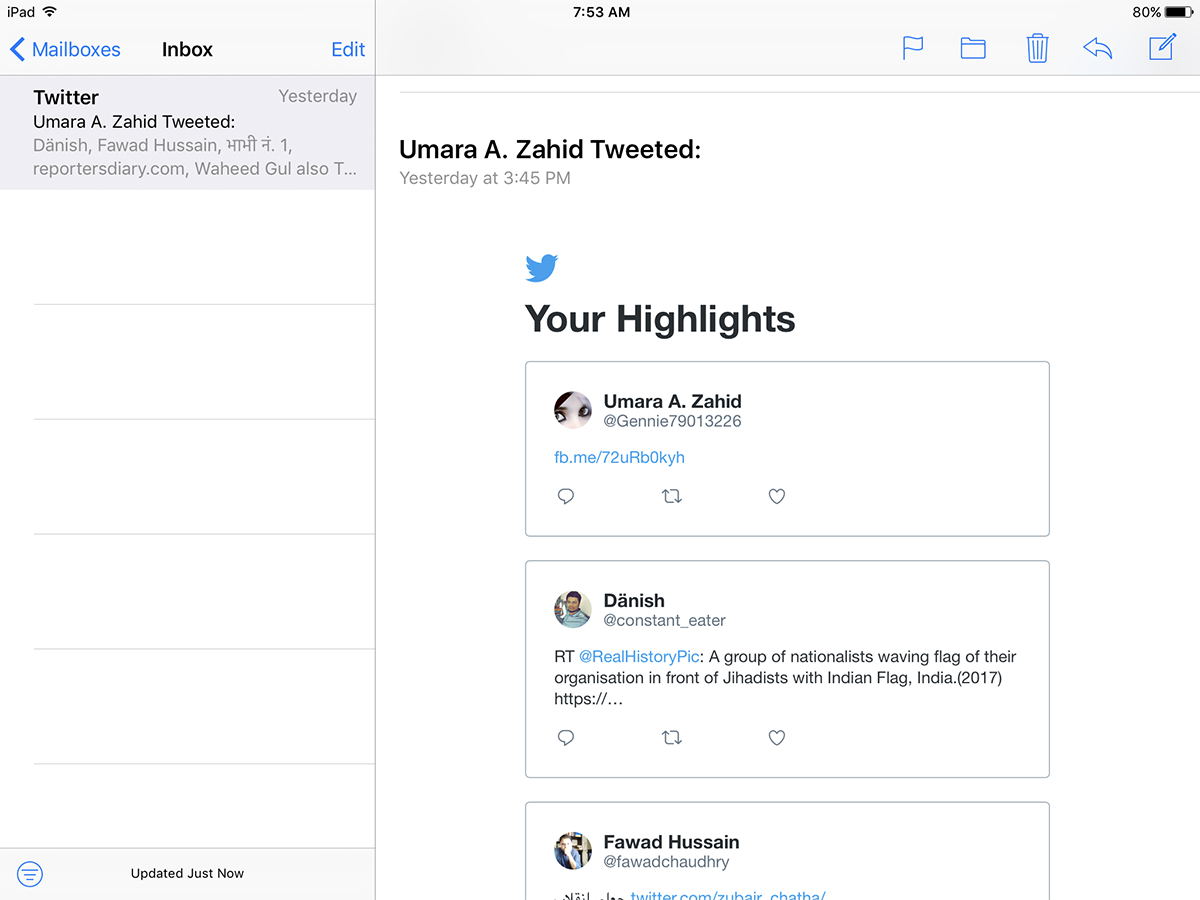Screen dimensions: 1200x900
Task: Reply to Umara A. Zahid's tweet
Action: click(x=566, y=496)
